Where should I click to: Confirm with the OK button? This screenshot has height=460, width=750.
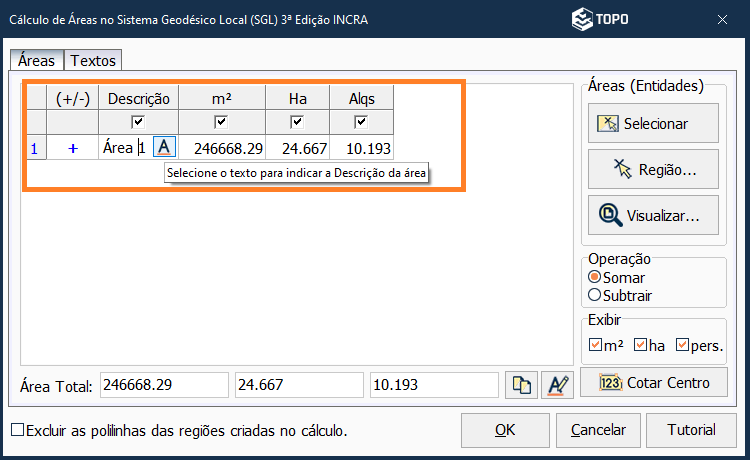tap(505, 430)
